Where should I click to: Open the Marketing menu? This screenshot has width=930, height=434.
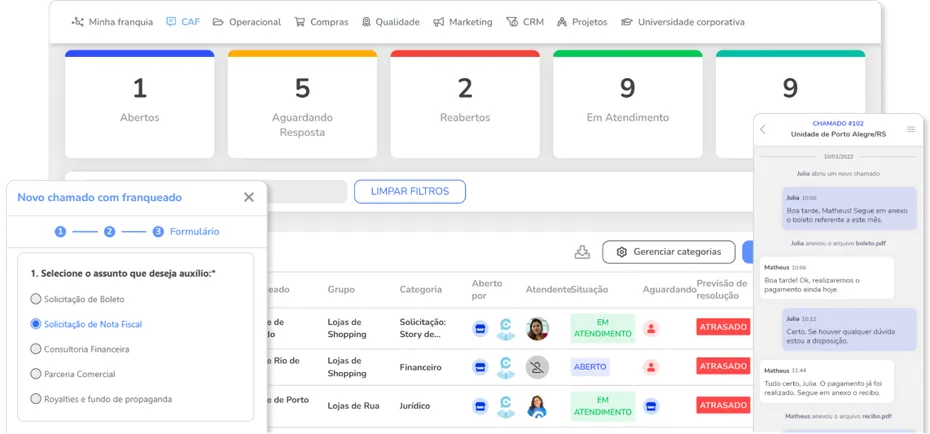click(x=463, y=22)
